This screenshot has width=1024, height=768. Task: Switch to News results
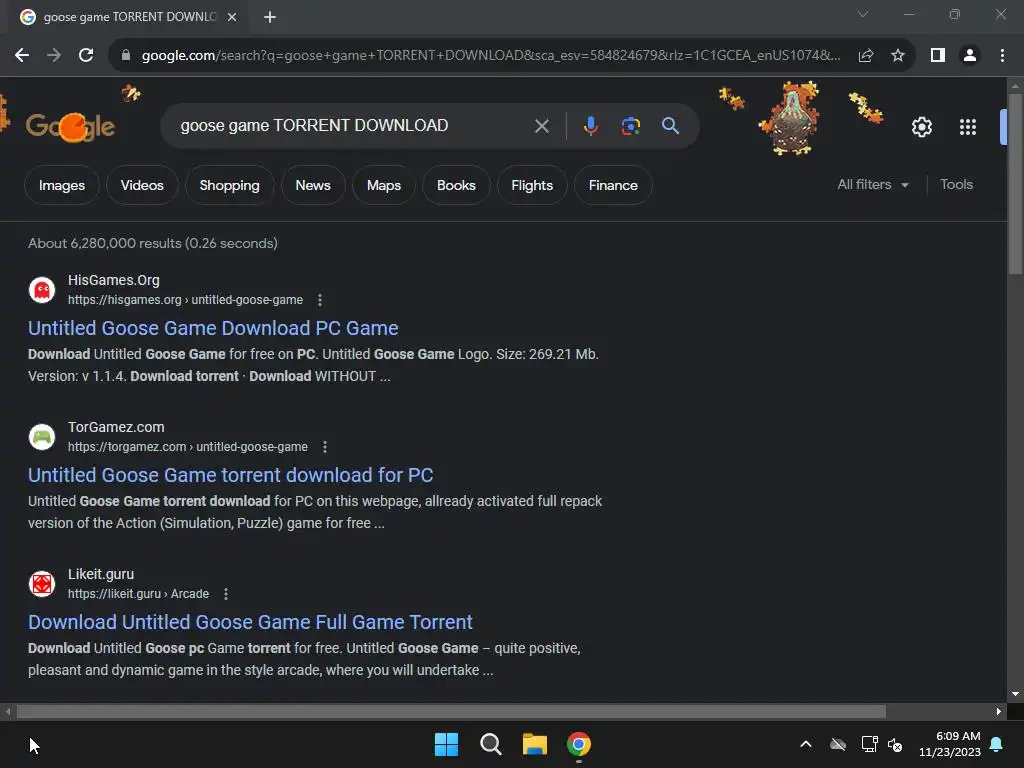(313, 185)
